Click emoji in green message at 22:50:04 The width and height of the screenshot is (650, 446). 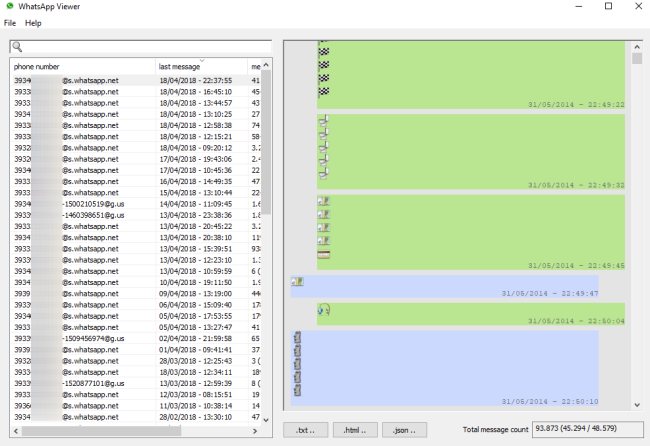[324, 310]
